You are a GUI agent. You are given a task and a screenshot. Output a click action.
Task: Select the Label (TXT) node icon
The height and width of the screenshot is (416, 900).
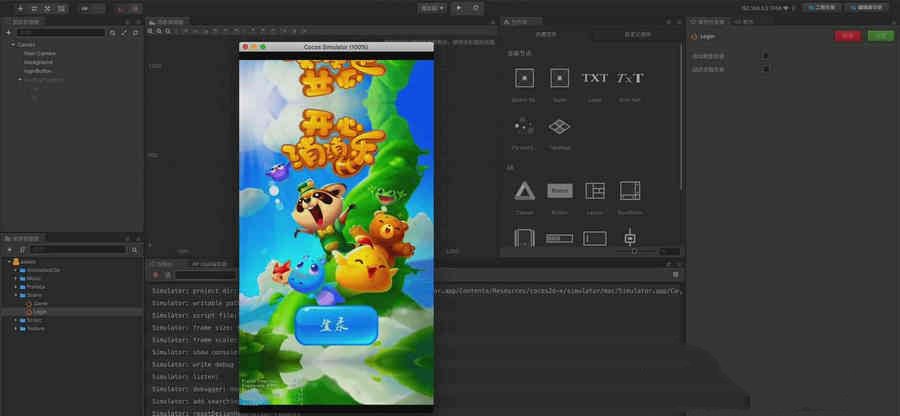pyautogui.click(x=595, y=78)
